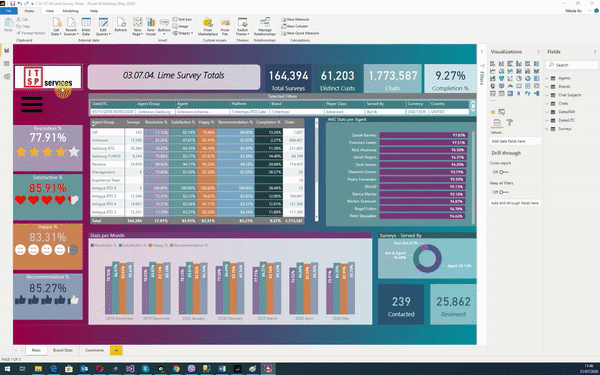600x375 pixels.
Task: Toggle the Keep all filters switch
Action: 501,192
